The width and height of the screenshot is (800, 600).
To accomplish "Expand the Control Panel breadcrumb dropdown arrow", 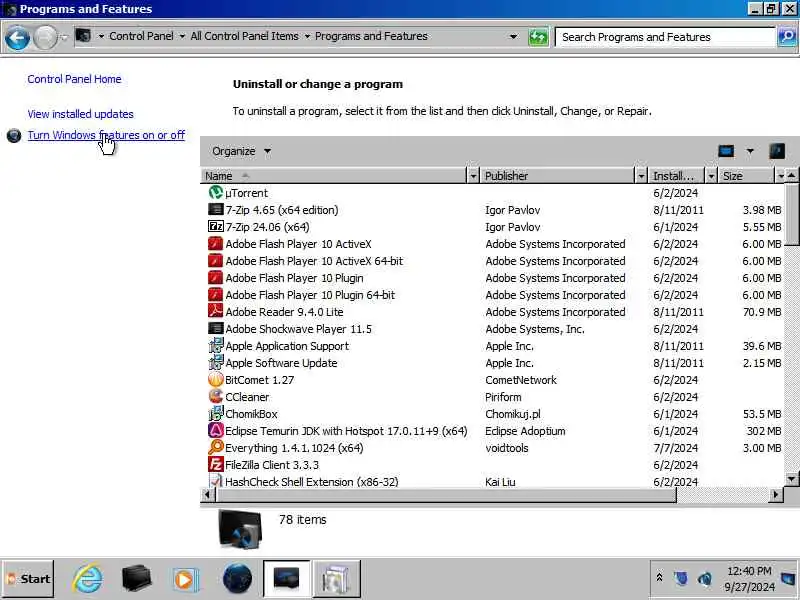I will [182, 36].
